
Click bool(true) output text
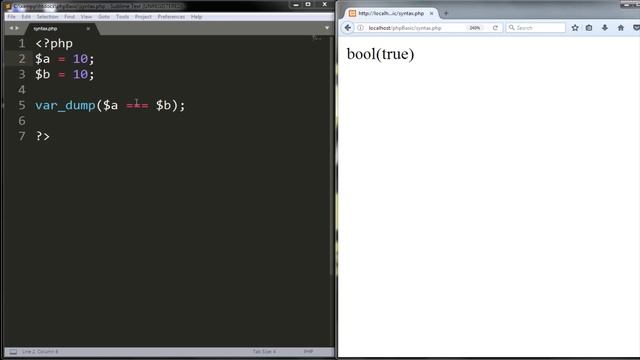click(380, 54)
